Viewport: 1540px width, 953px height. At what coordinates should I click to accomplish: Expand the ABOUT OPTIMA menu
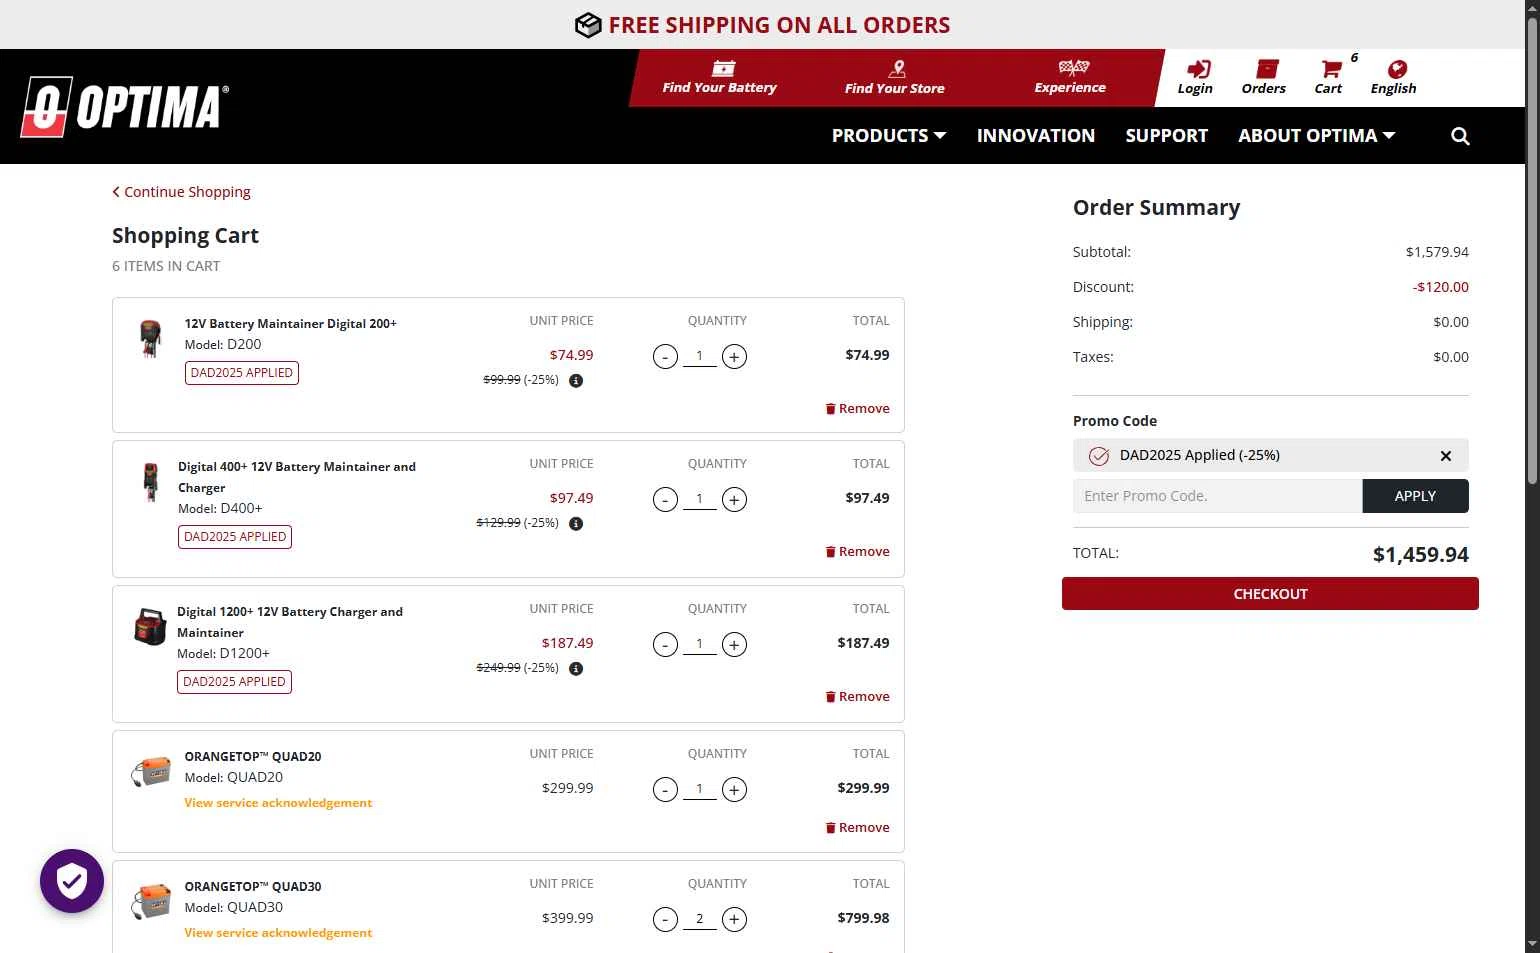(1317, 136)
